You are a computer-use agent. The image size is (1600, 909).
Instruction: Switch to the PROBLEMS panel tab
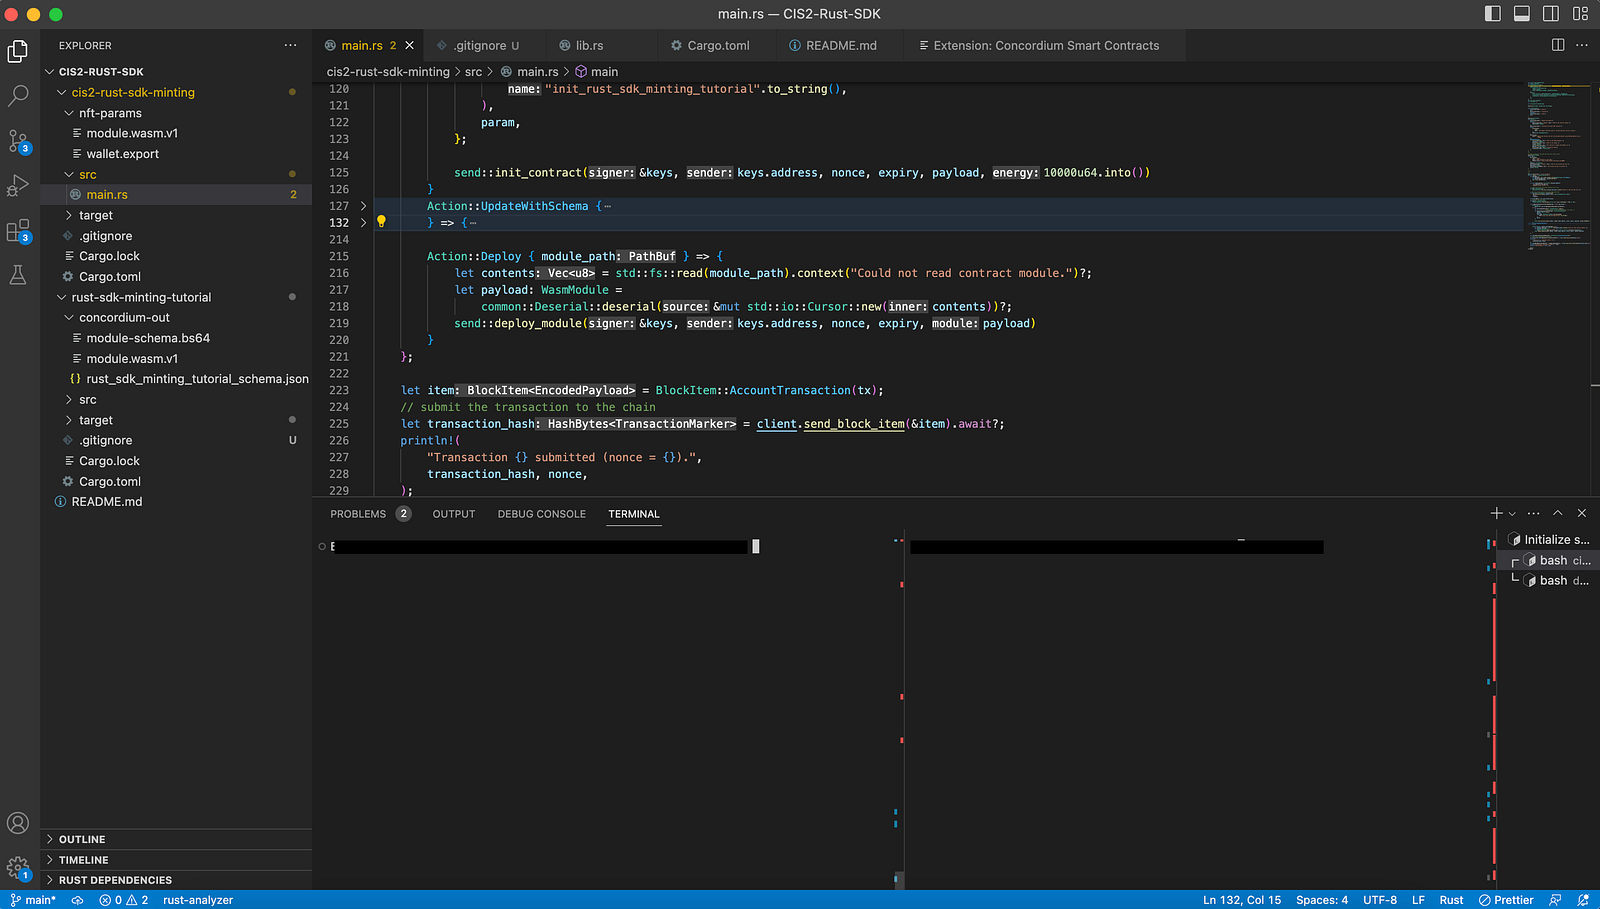[358, 514]
